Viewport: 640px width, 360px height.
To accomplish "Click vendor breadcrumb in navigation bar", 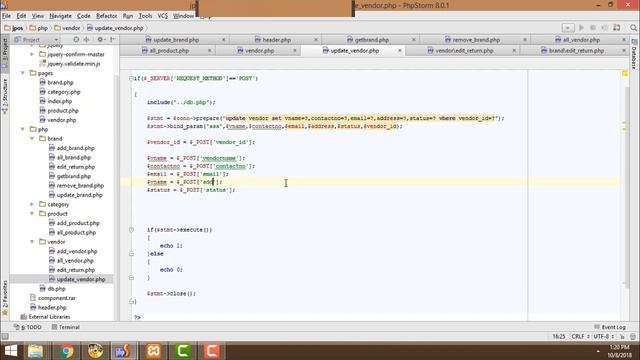I will [67, 28].
